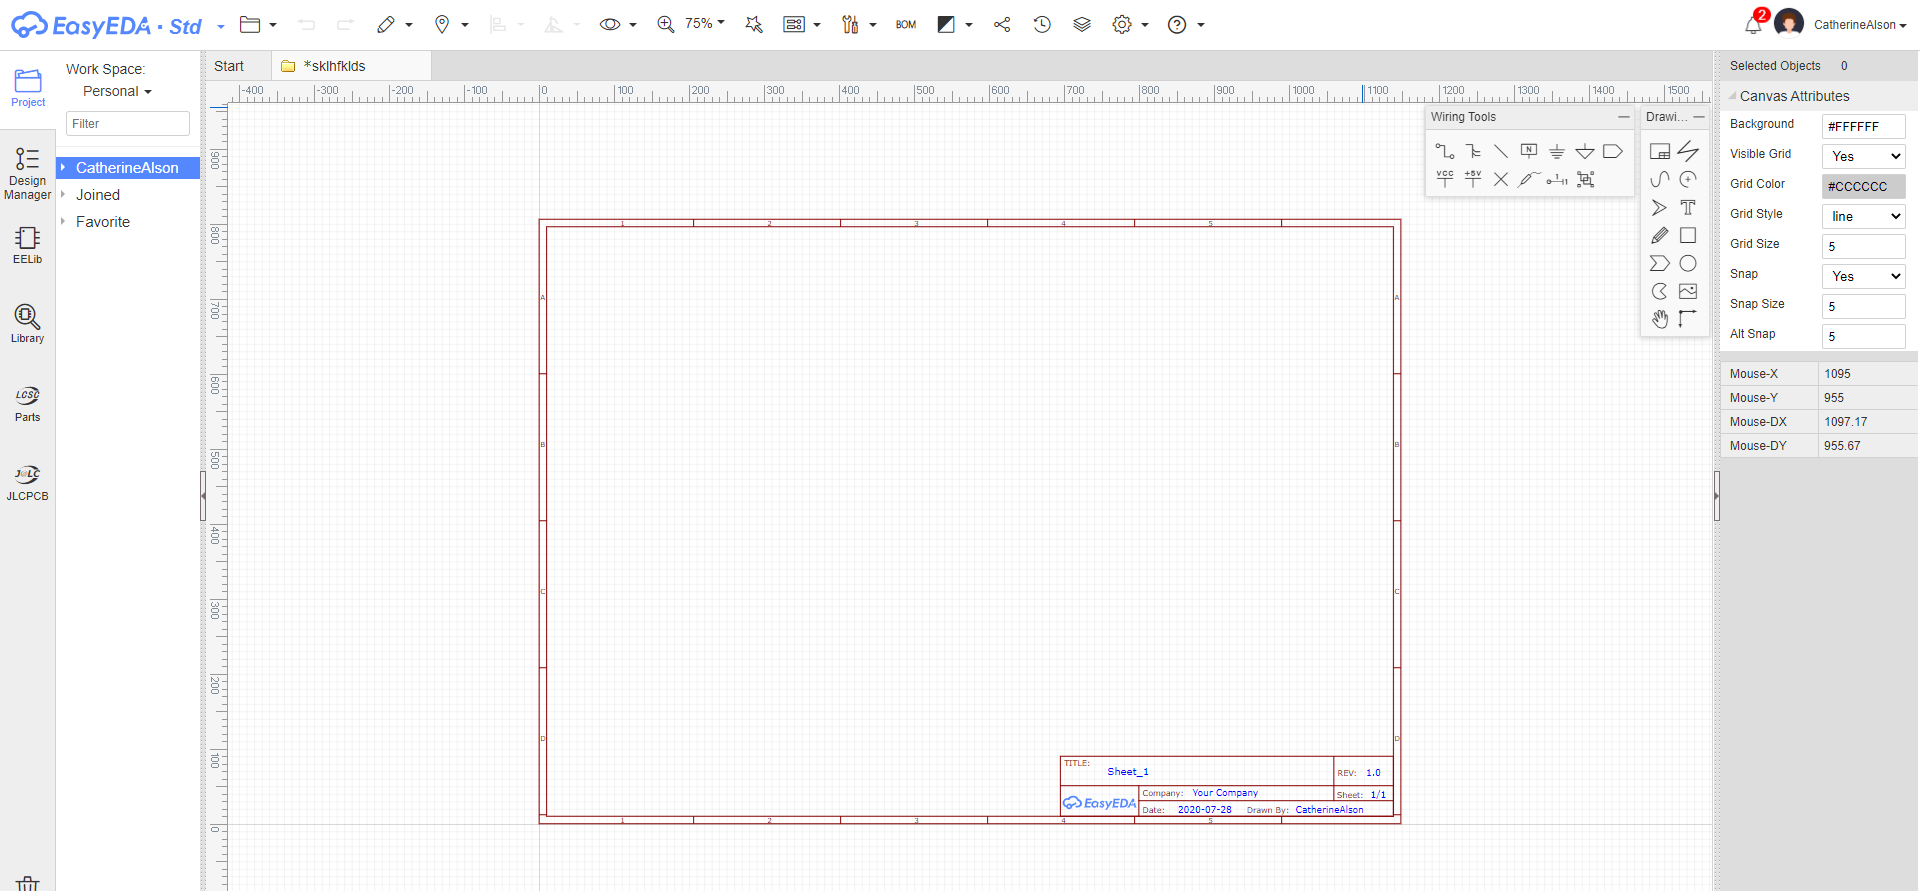1920x891 pixels.
Task: Select the Bus Entry diagonal line tool
Action: [x=1501, y=151]
